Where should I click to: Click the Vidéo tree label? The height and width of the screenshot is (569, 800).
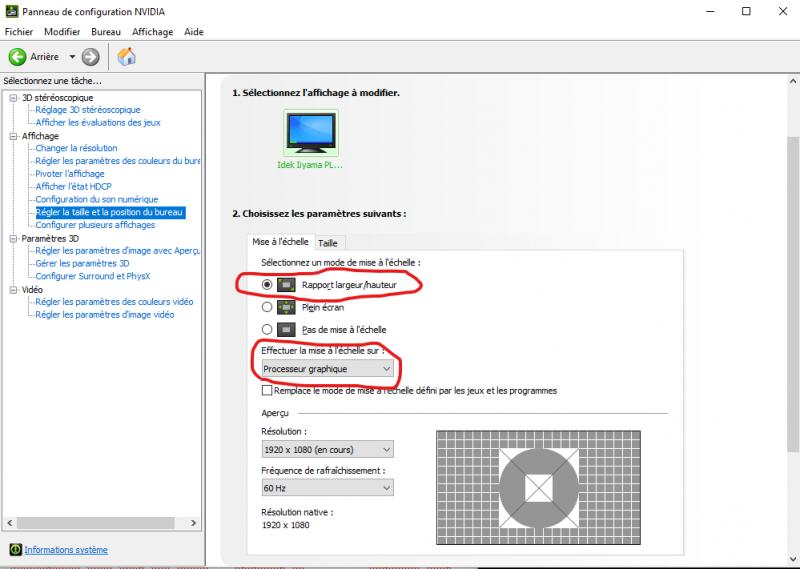click(32, 290)
